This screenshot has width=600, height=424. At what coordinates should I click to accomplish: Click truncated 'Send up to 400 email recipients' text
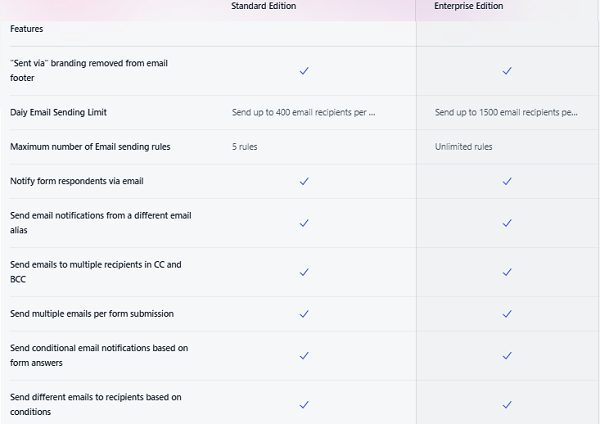pyautogui.click(x=303, y=113)
